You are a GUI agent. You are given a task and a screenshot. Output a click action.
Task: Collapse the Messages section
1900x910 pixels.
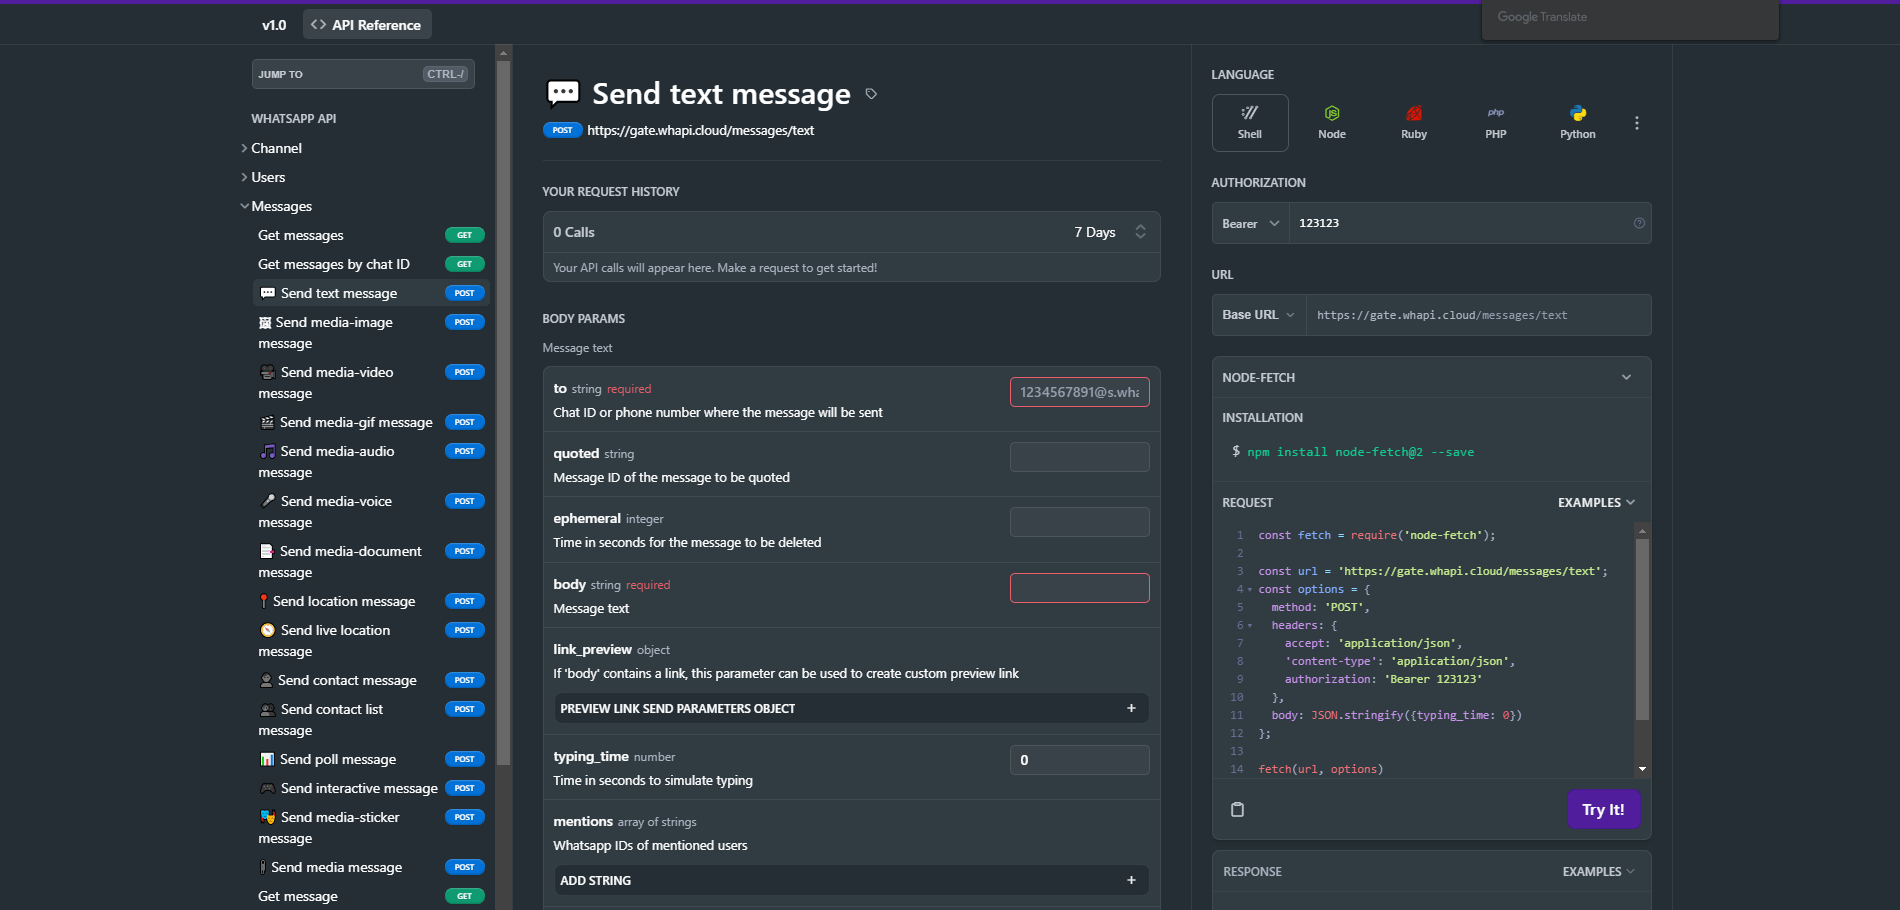click(x=276, y=206)
